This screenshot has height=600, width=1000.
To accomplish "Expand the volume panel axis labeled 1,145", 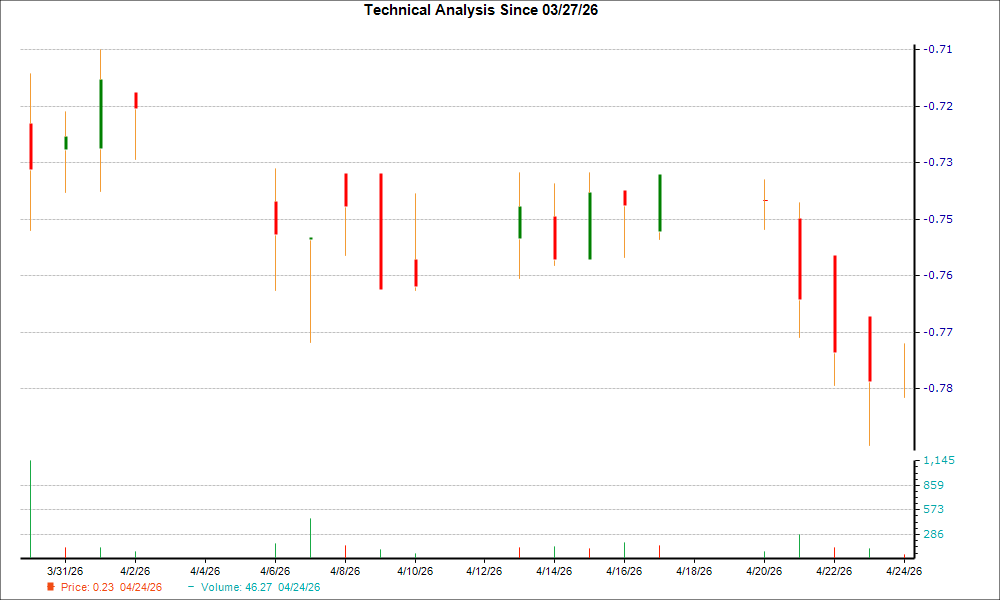I will pos(937,459).
